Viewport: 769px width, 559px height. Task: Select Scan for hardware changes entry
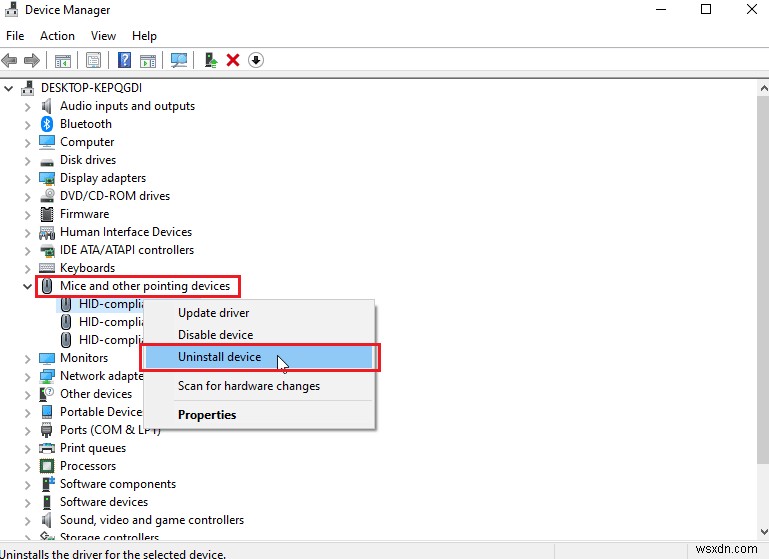pyautogui.click(x=258, y=386)
